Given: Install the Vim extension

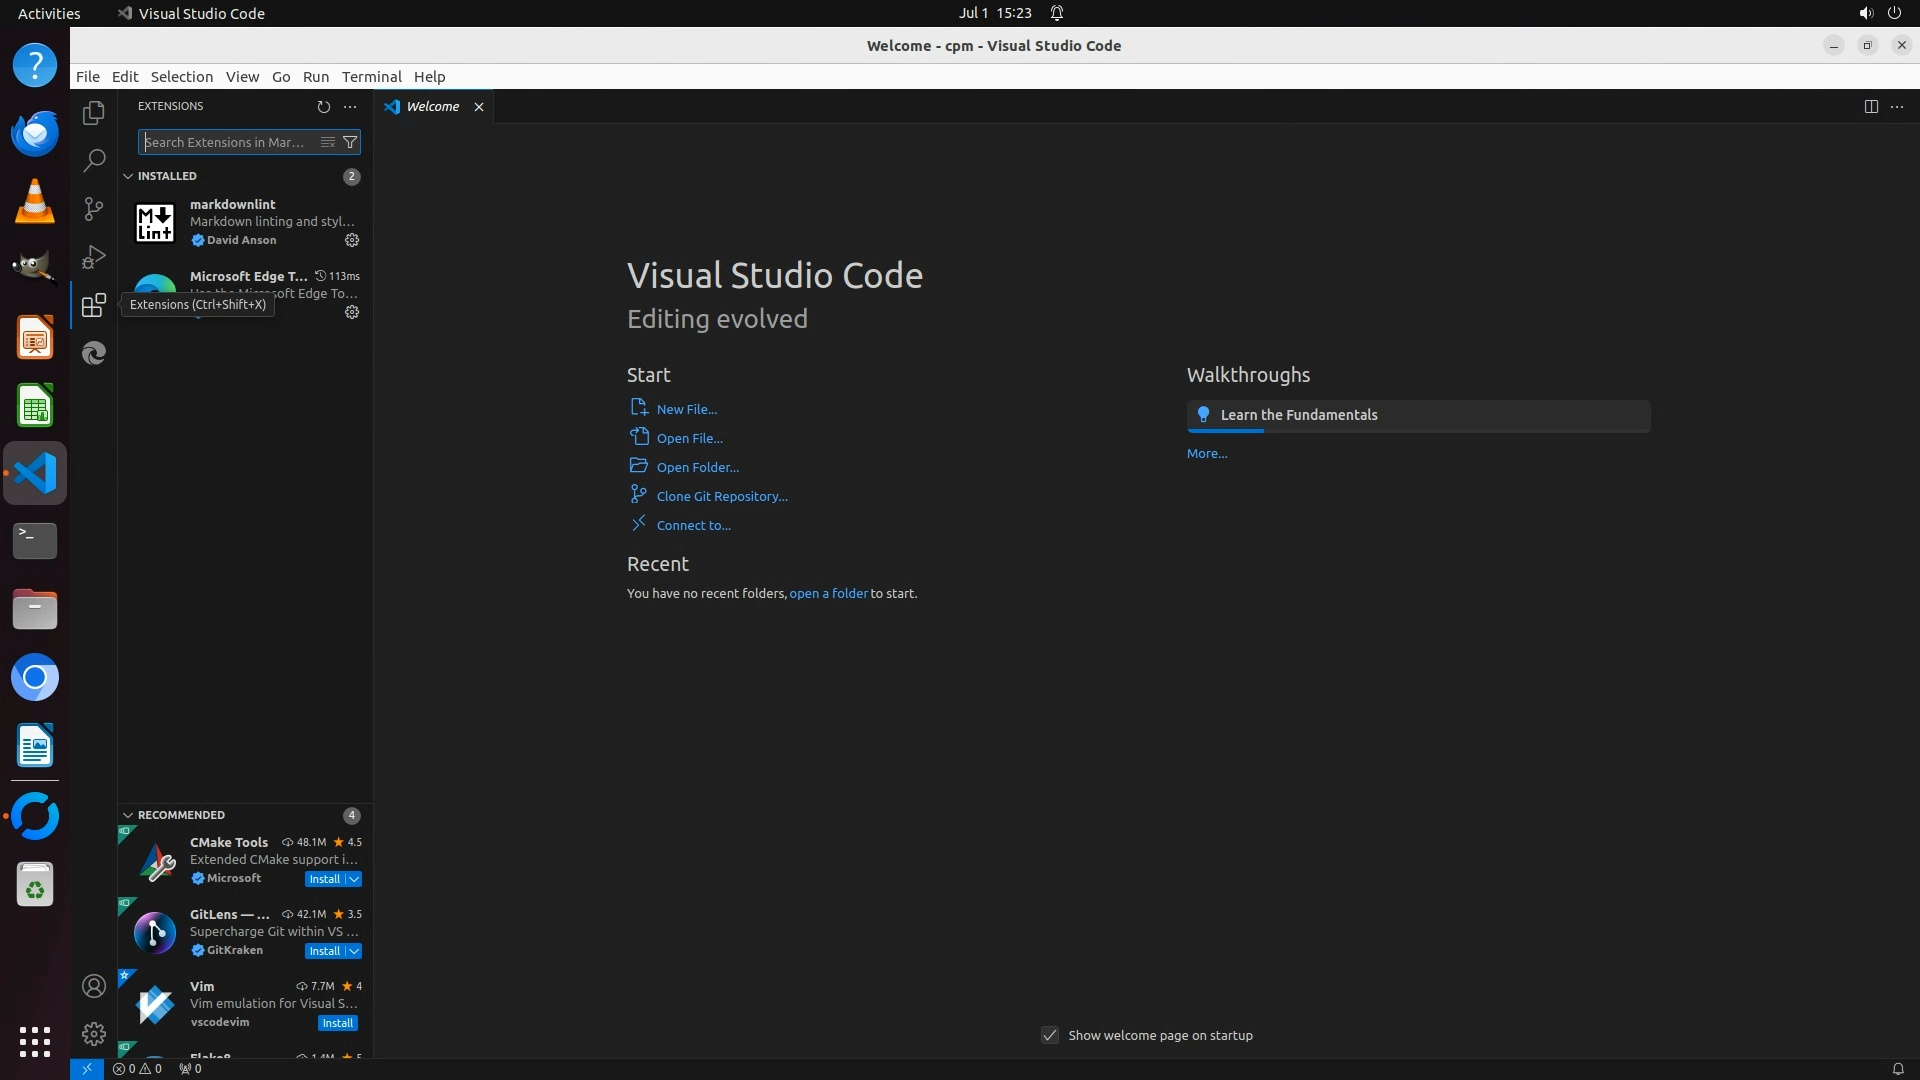Looking at the screenshot, I should (x=338, y=1023).
